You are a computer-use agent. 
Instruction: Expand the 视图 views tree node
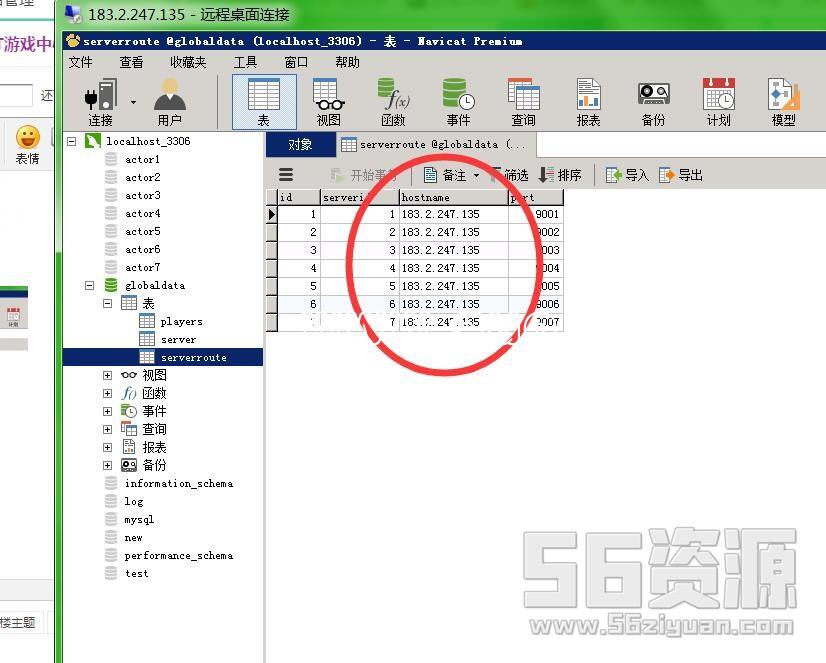(108, 376)
